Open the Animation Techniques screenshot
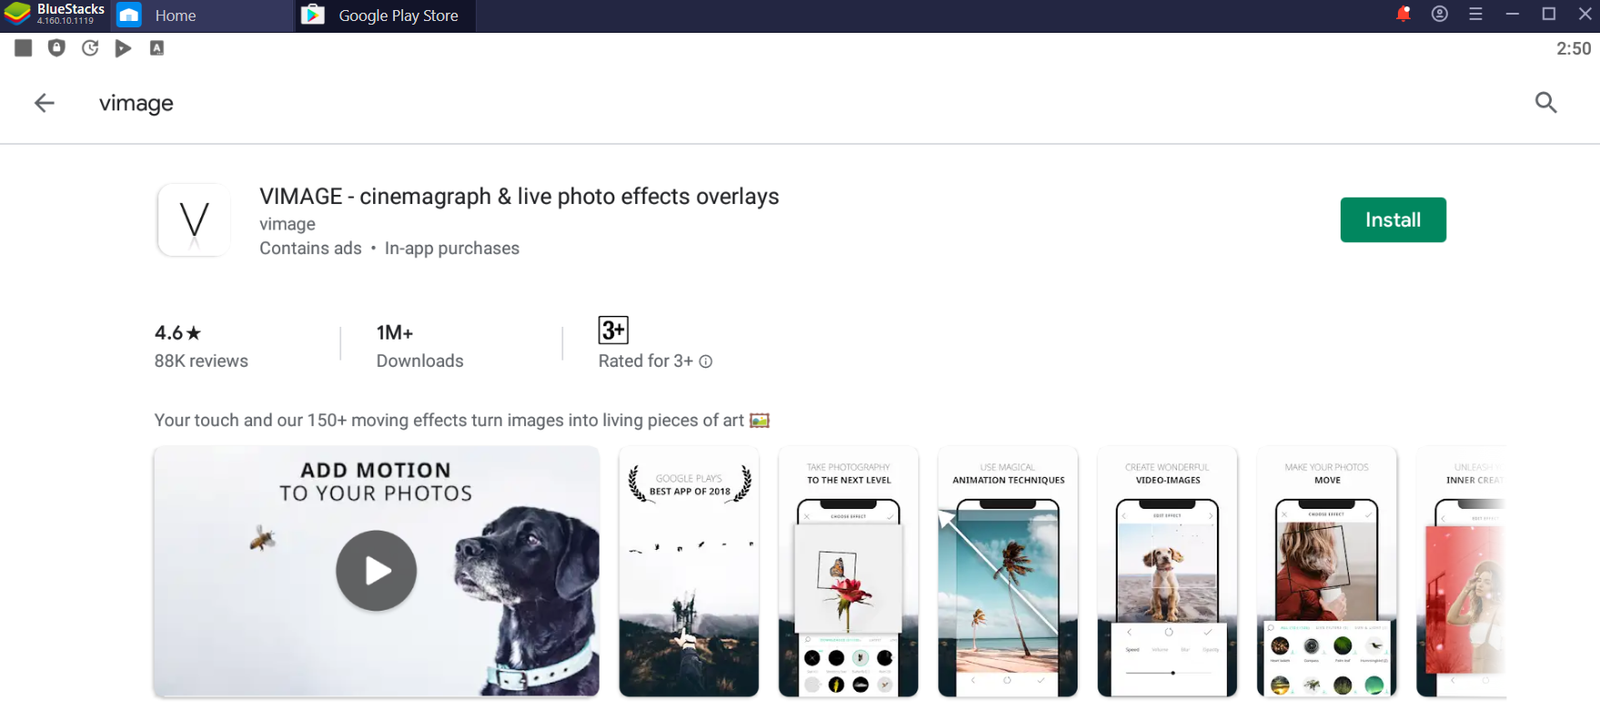This screenshot has height=720, width=1600. [x=1008, y=571]
